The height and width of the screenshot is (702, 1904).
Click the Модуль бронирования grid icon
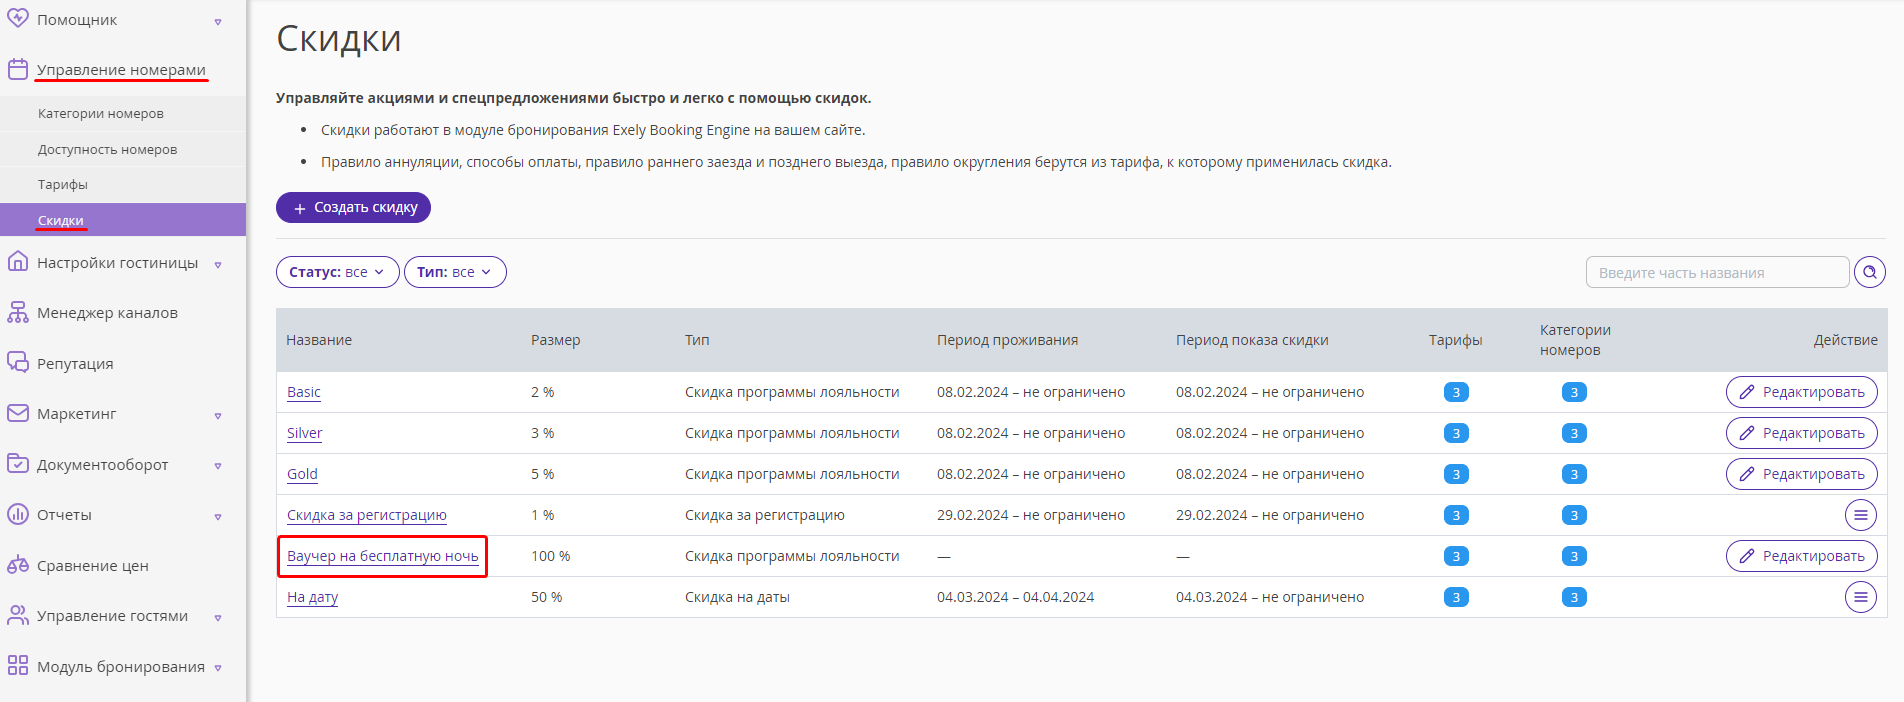coord(18,666)
